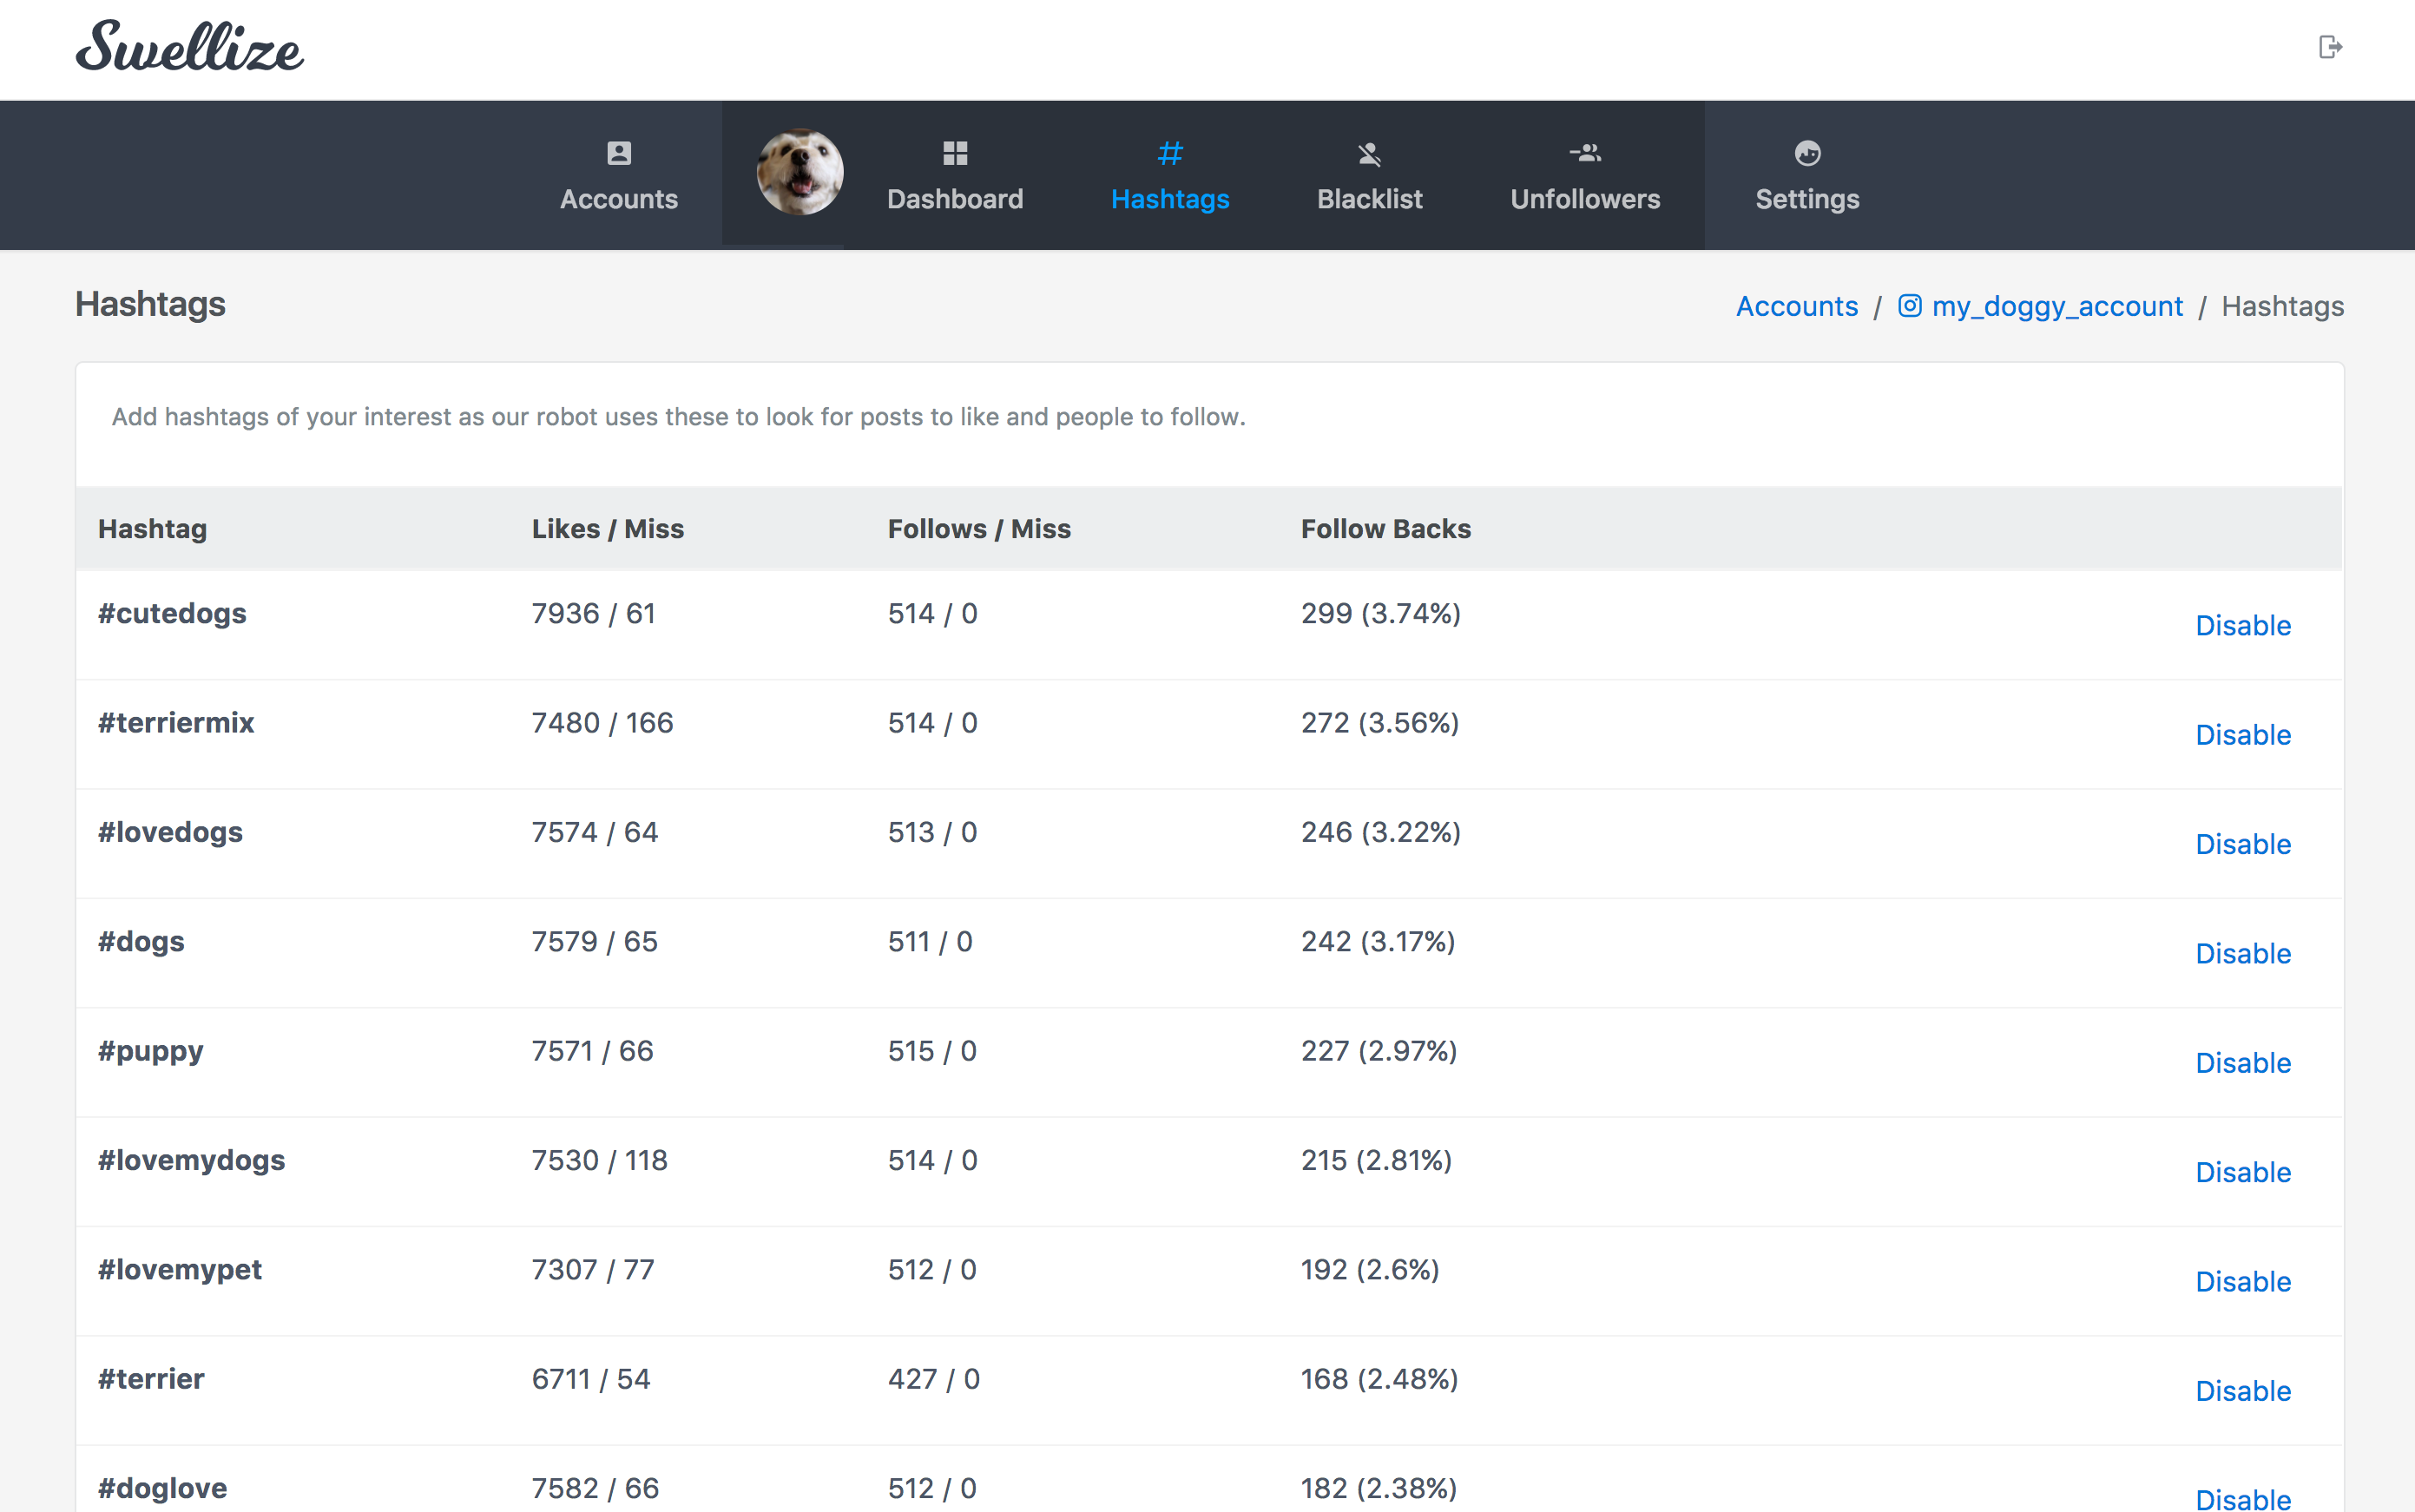Click the Follow Backs column header

[x=1385, y=529]
